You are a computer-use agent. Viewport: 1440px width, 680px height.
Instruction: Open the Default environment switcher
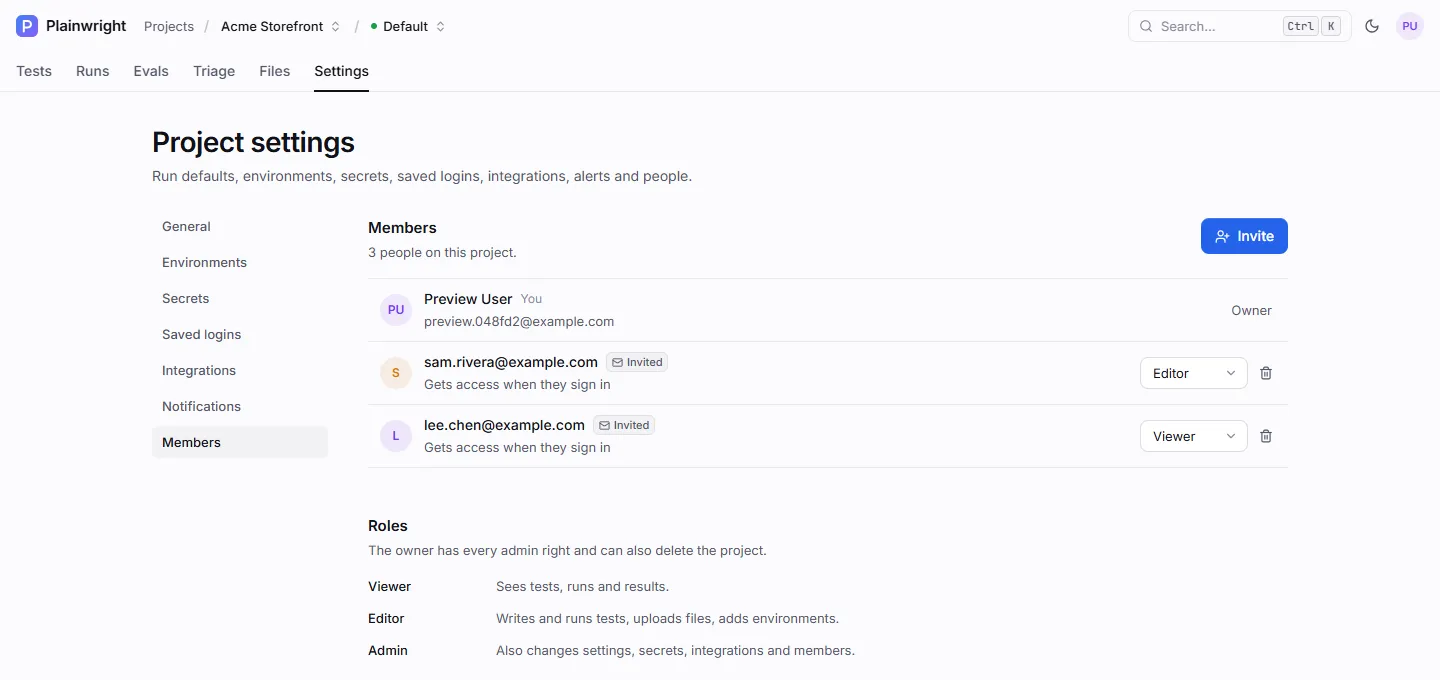[x=408, y=26]
